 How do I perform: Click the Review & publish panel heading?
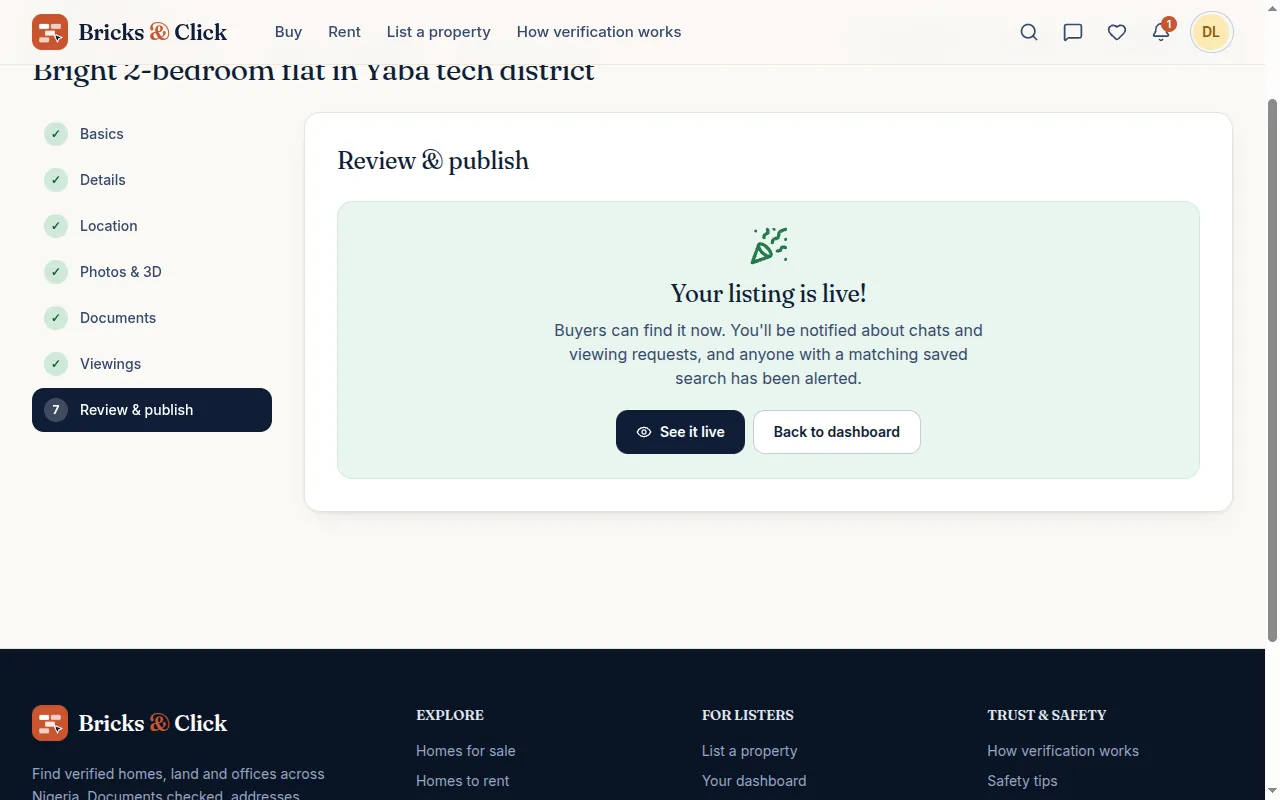433,161
